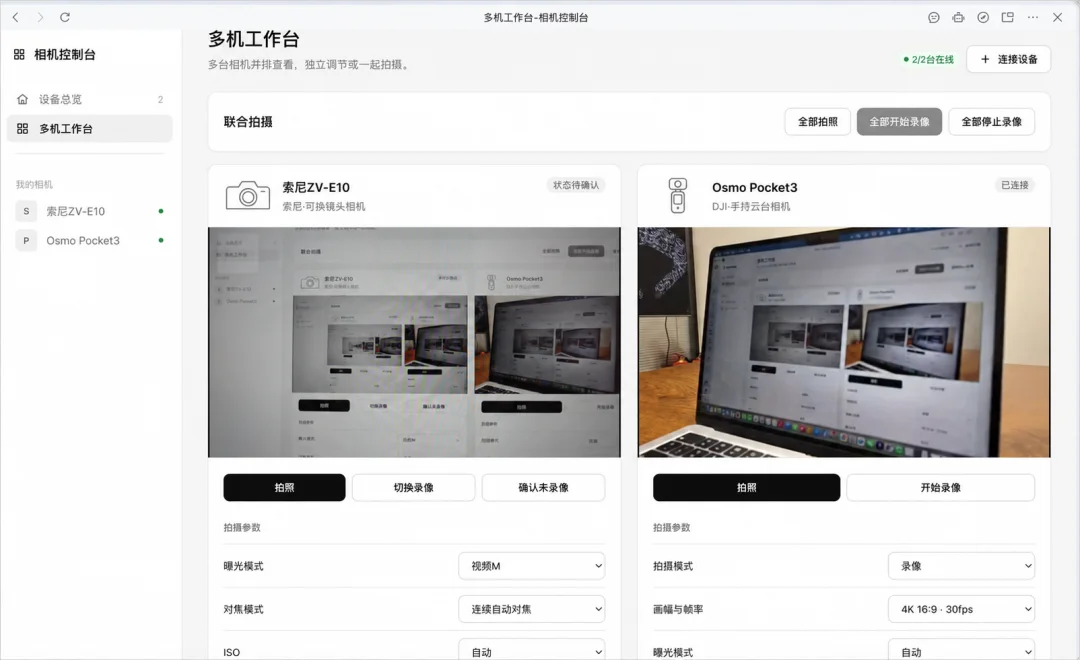Image resolution: width=1080 pixels, height=660 pixels.
Task: Click the 状态待确认 status badge
Action: [576, 185]
